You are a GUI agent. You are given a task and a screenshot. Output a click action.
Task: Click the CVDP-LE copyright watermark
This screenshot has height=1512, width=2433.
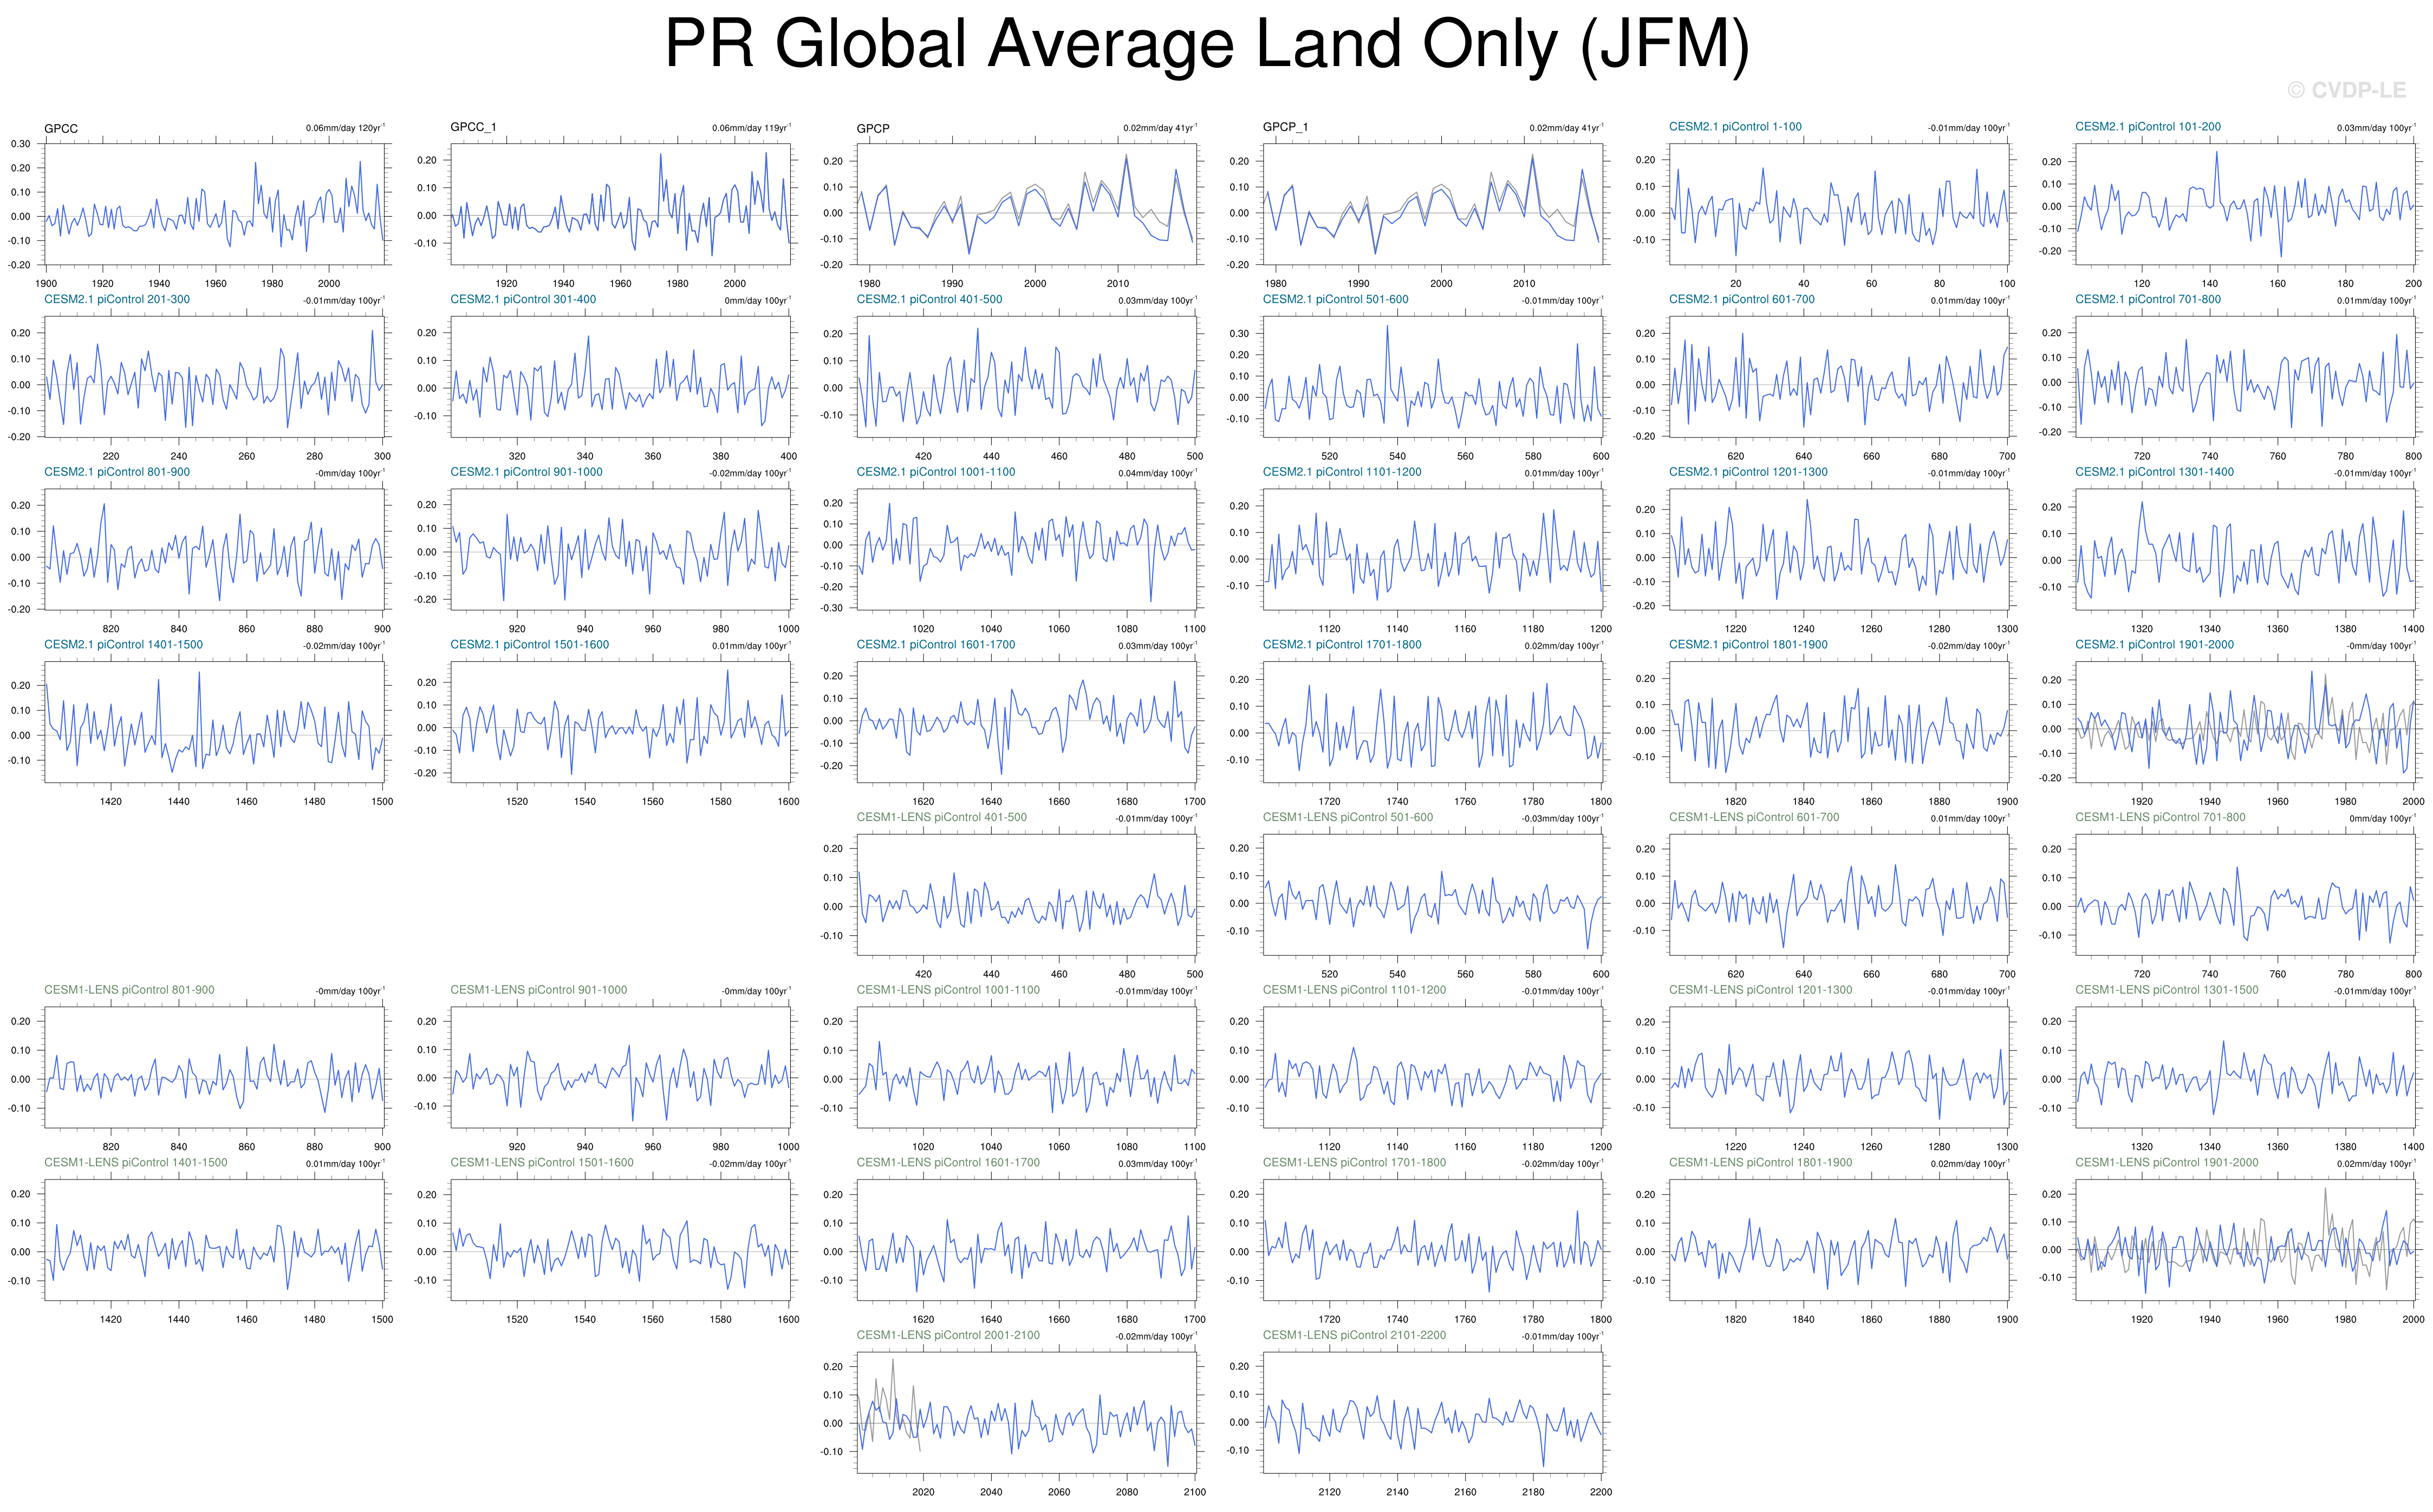pos(2346,90)
